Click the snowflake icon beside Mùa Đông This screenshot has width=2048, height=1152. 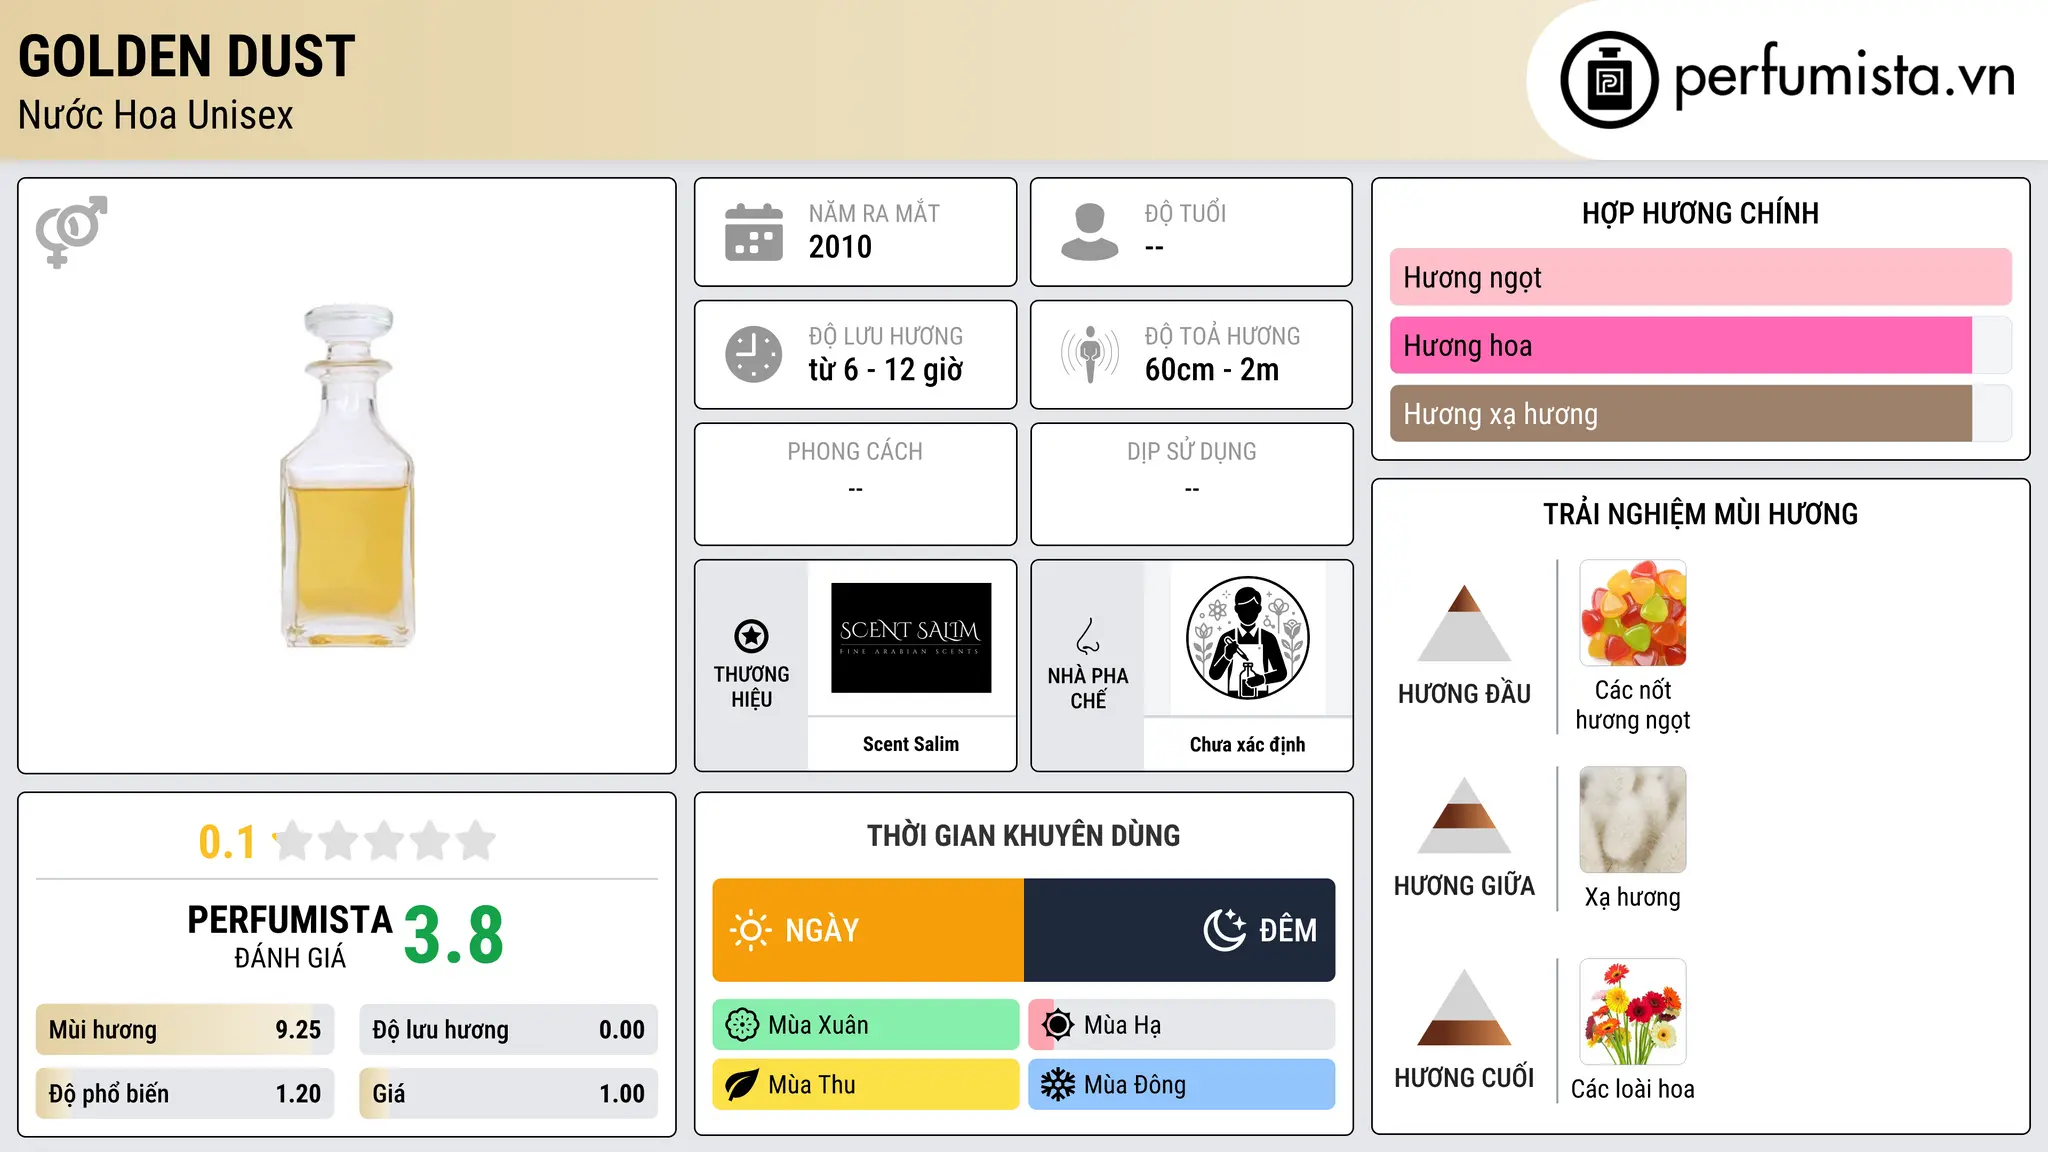point(1058,1085)
